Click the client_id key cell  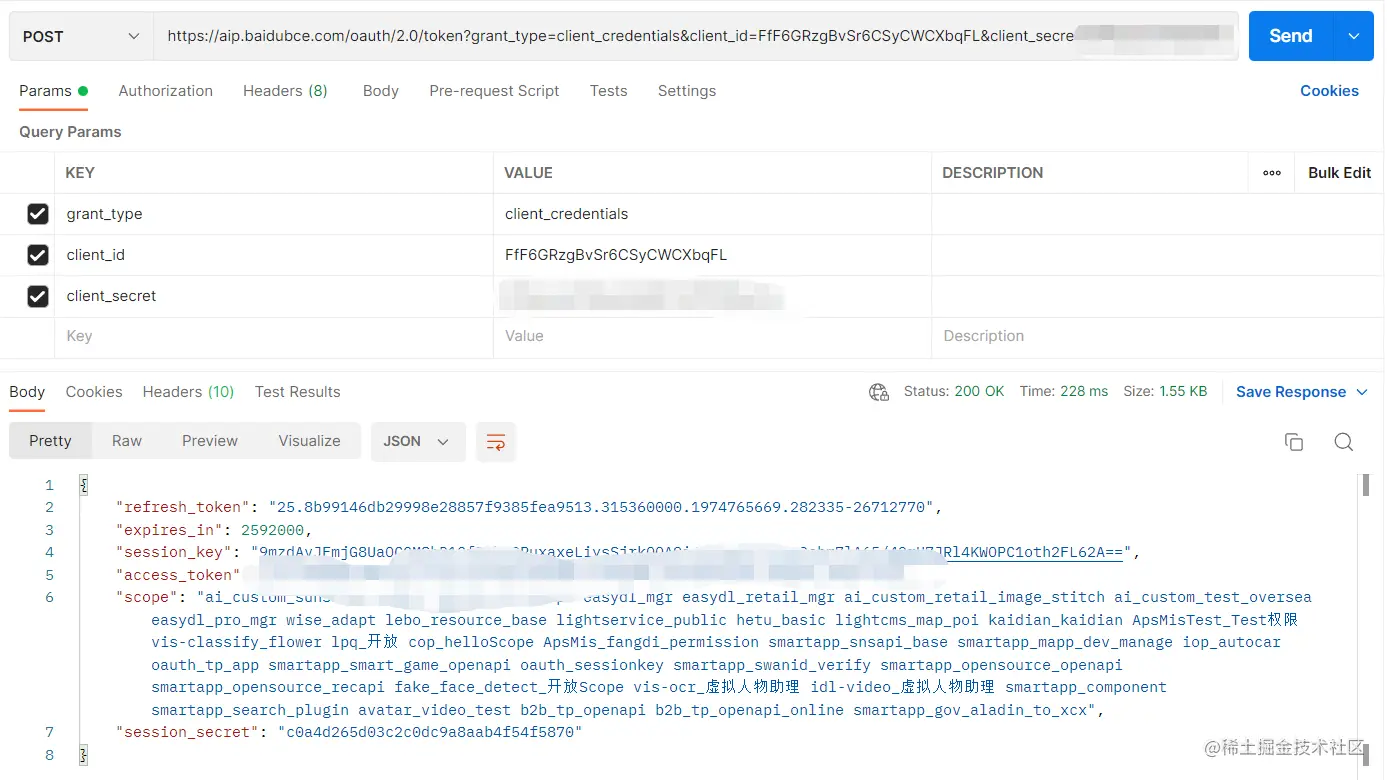tap(274, 255)
